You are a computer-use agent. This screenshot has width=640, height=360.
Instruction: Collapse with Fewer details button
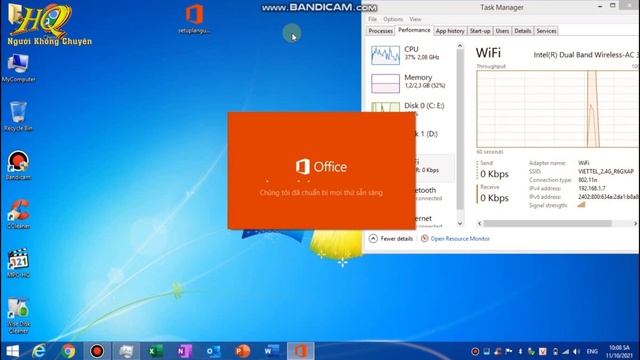391,239
